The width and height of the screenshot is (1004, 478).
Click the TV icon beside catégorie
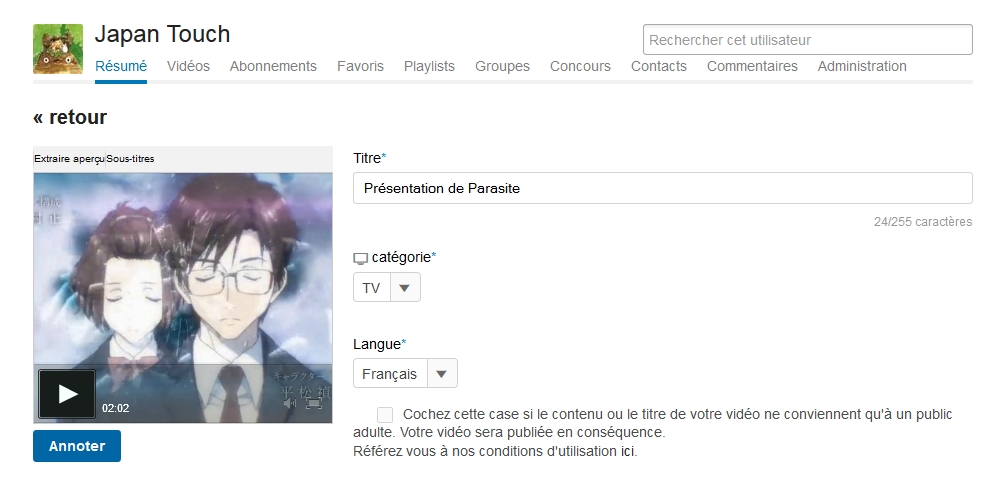point(360,259)
